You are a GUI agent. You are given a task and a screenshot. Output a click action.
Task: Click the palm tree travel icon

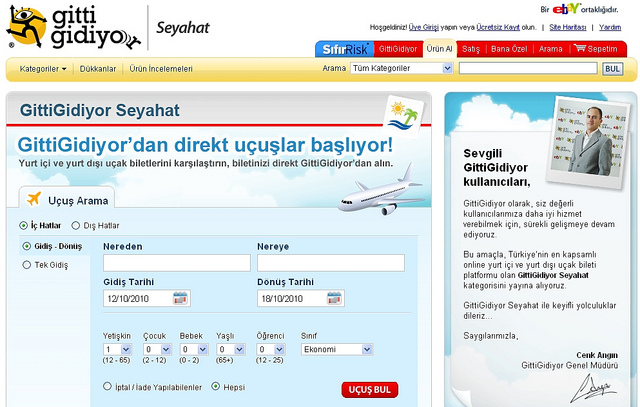pos(404,116)
